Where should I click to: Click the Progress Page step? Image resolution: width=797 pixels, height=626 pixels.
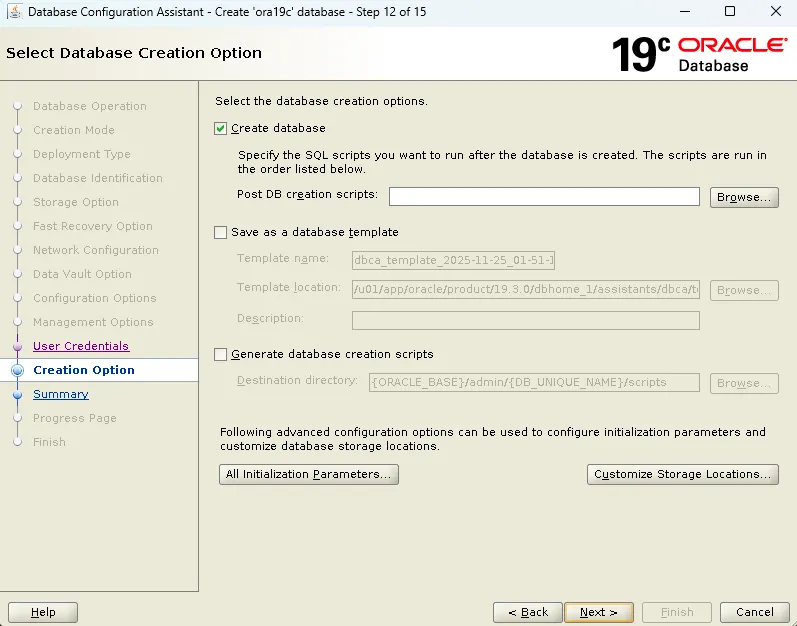click(75, 418)
